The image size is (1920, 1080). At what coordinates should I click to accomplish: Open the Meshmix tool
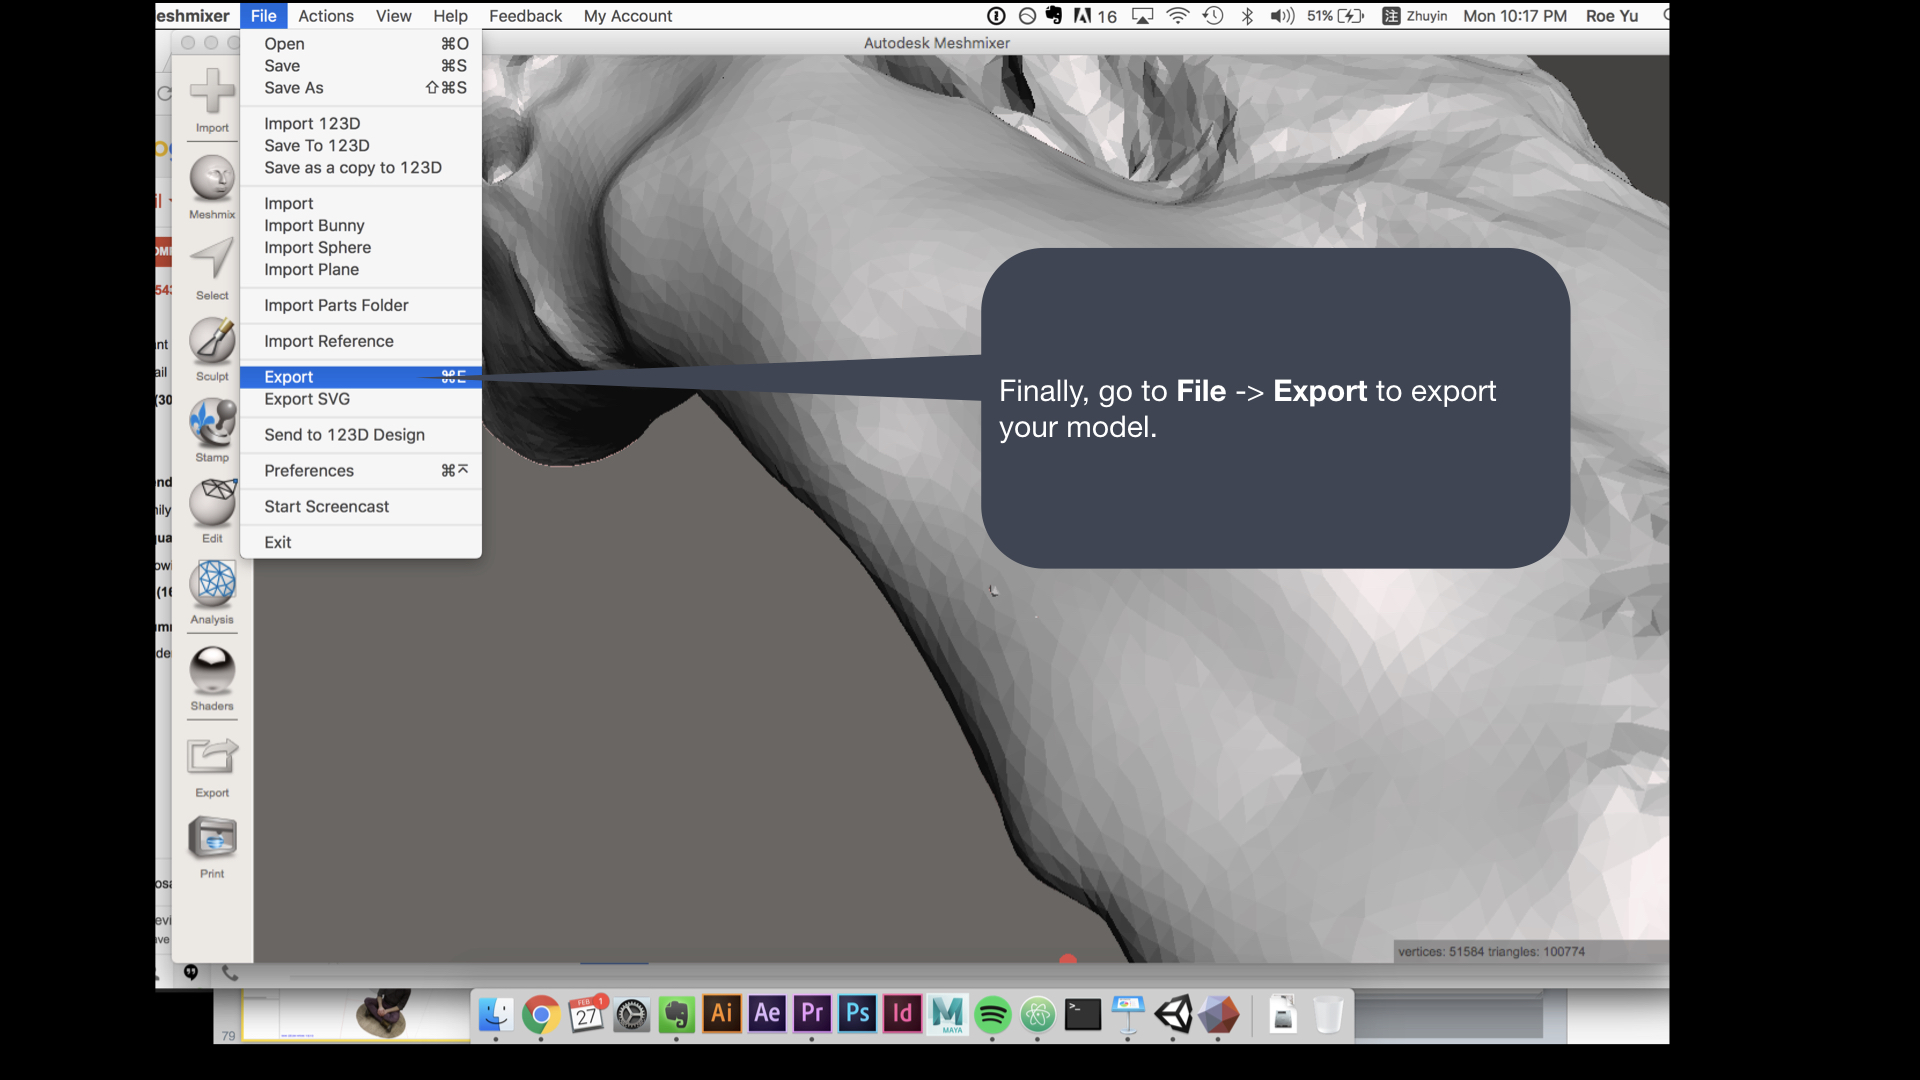[x=212, y=180]
